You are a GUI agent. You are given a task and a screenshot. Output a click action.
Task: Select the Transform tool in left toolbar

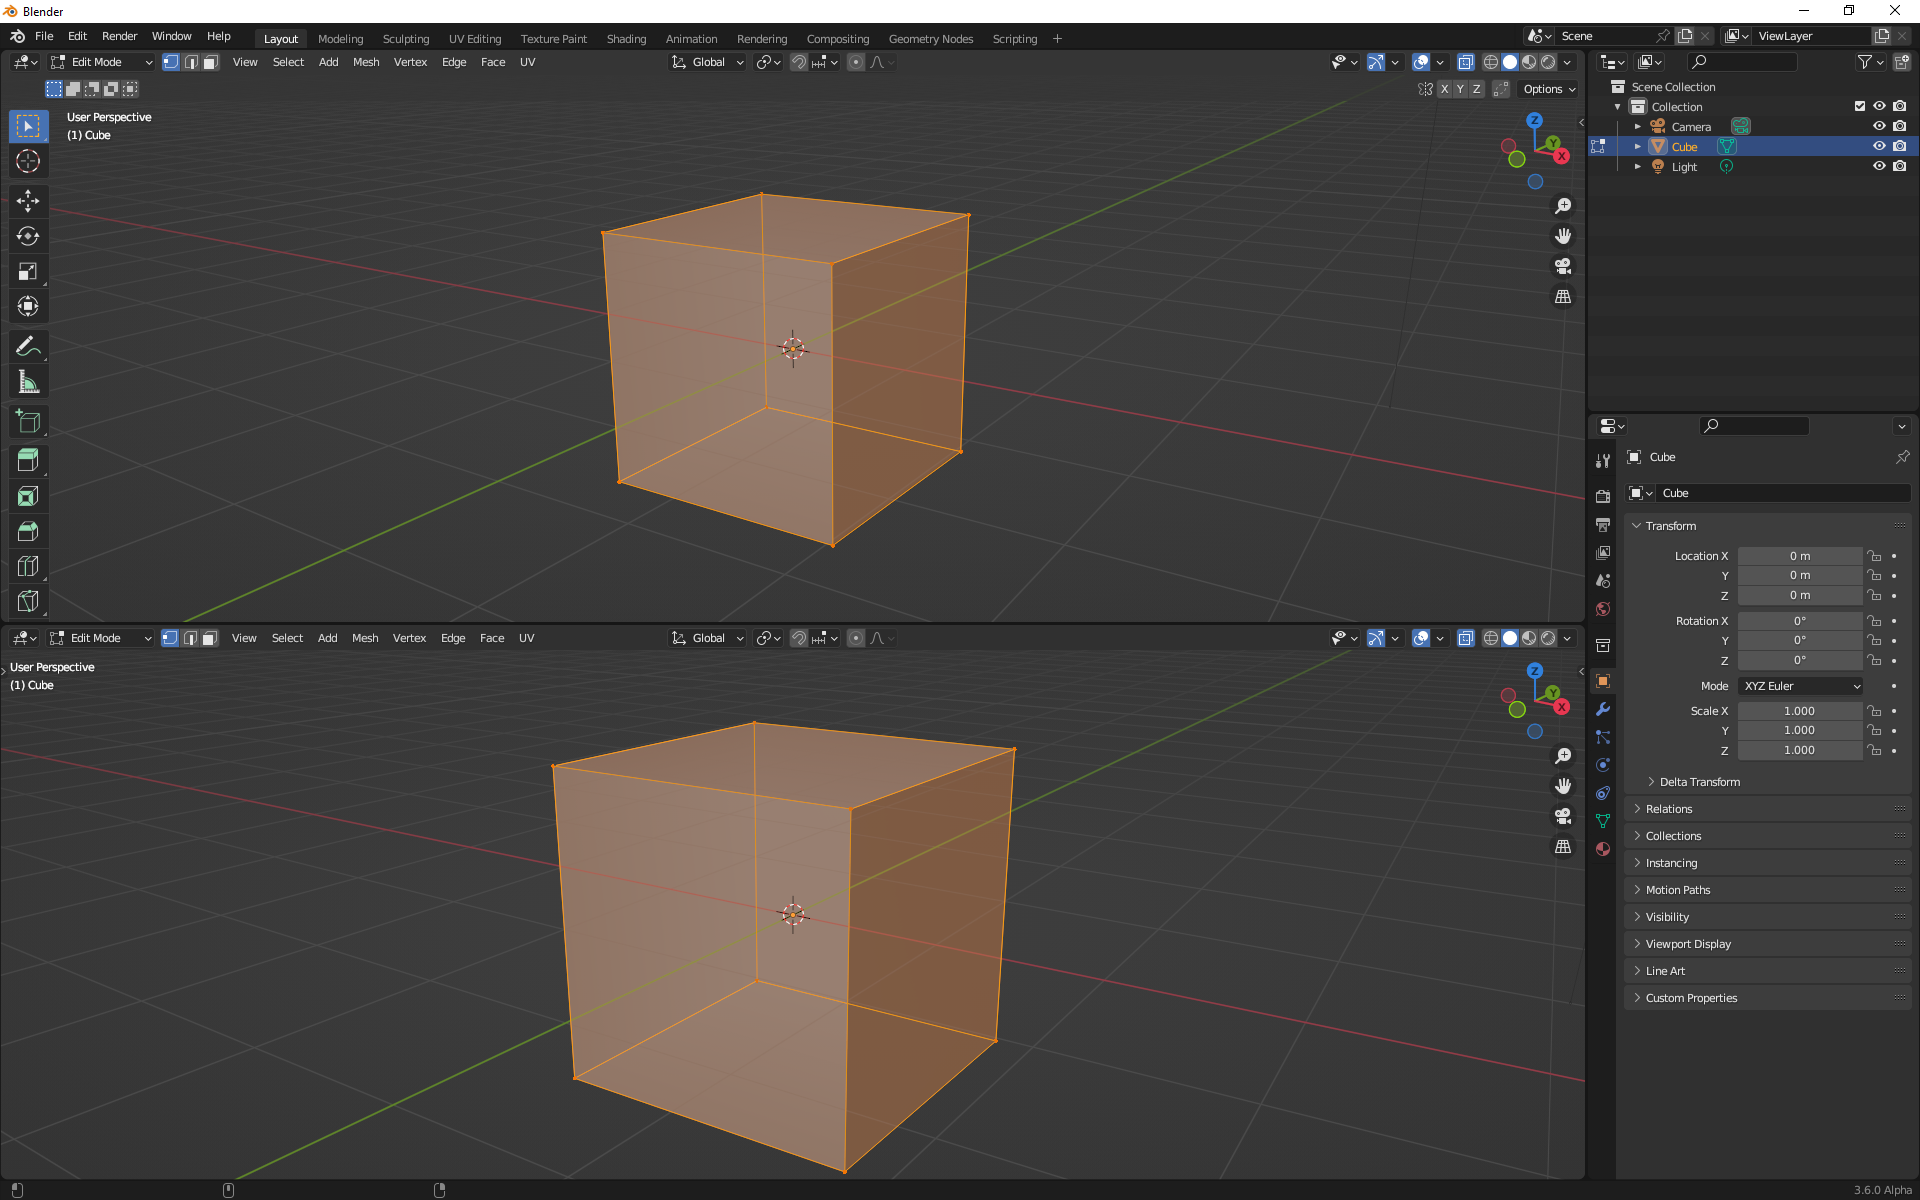coord(28,306)
